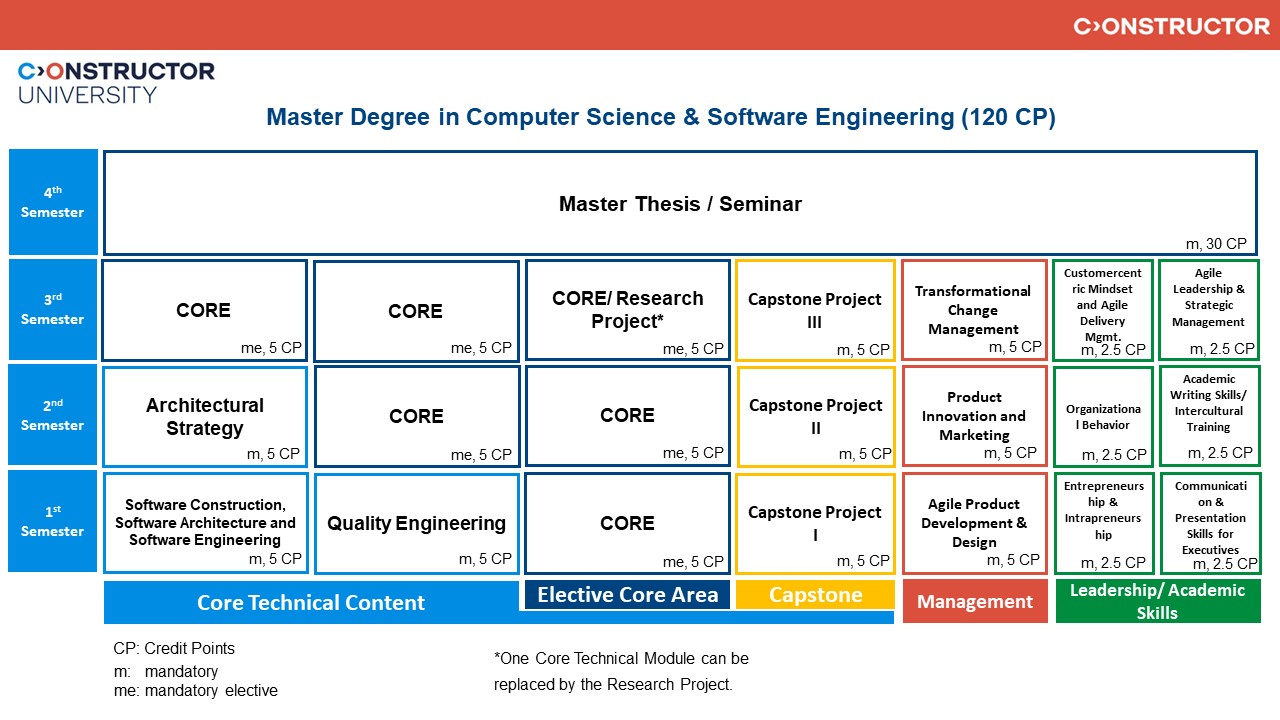Click the Elective Core Area legend bar

point(627,595)
